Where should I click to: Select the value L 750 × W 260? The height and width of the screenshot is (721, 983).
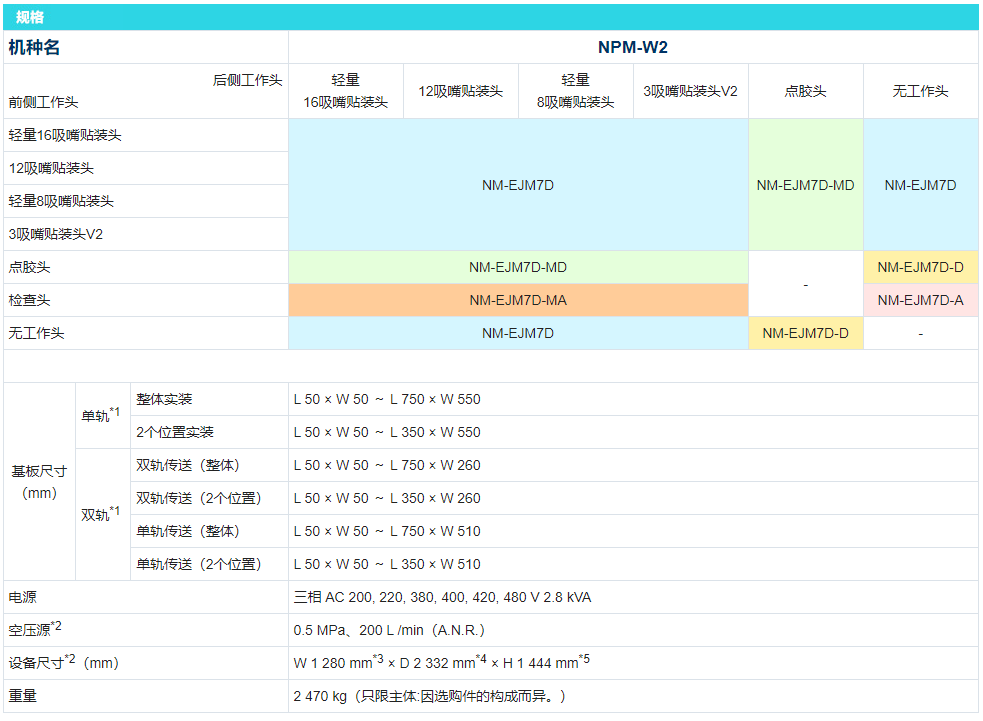[x=435, y=465]
